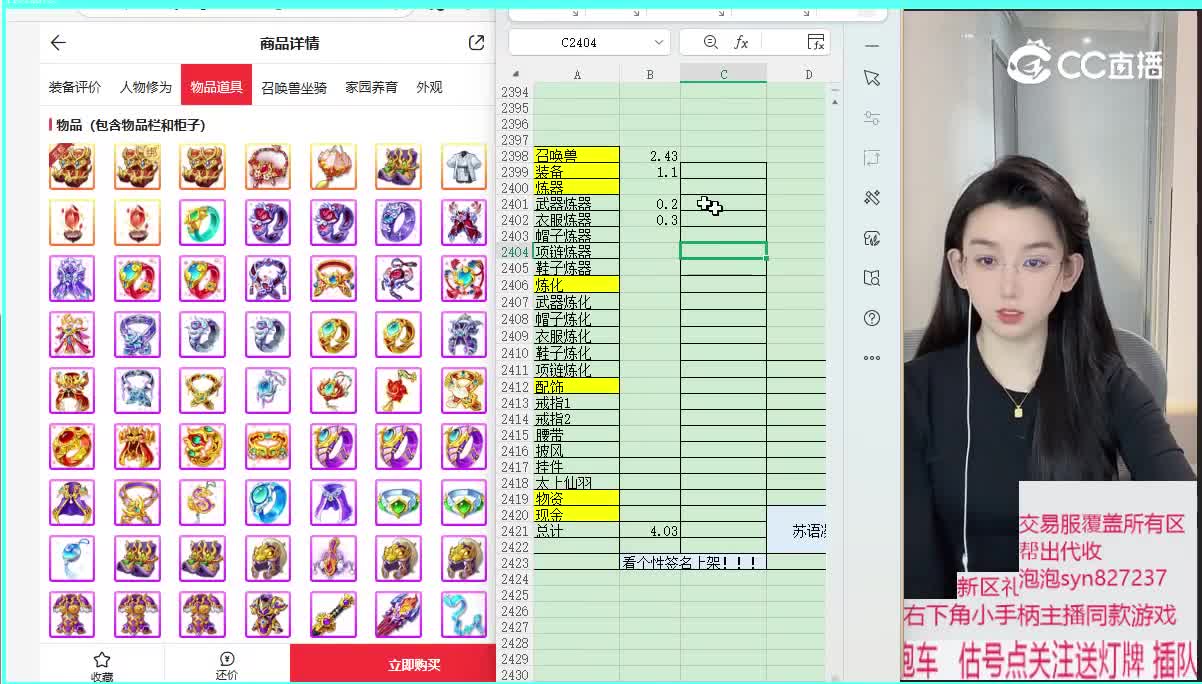Image resolution: width=1202 pixels, height=684 pixels.
Task: Select the yellow 配饰 cell
Action: tap(577, 386)
